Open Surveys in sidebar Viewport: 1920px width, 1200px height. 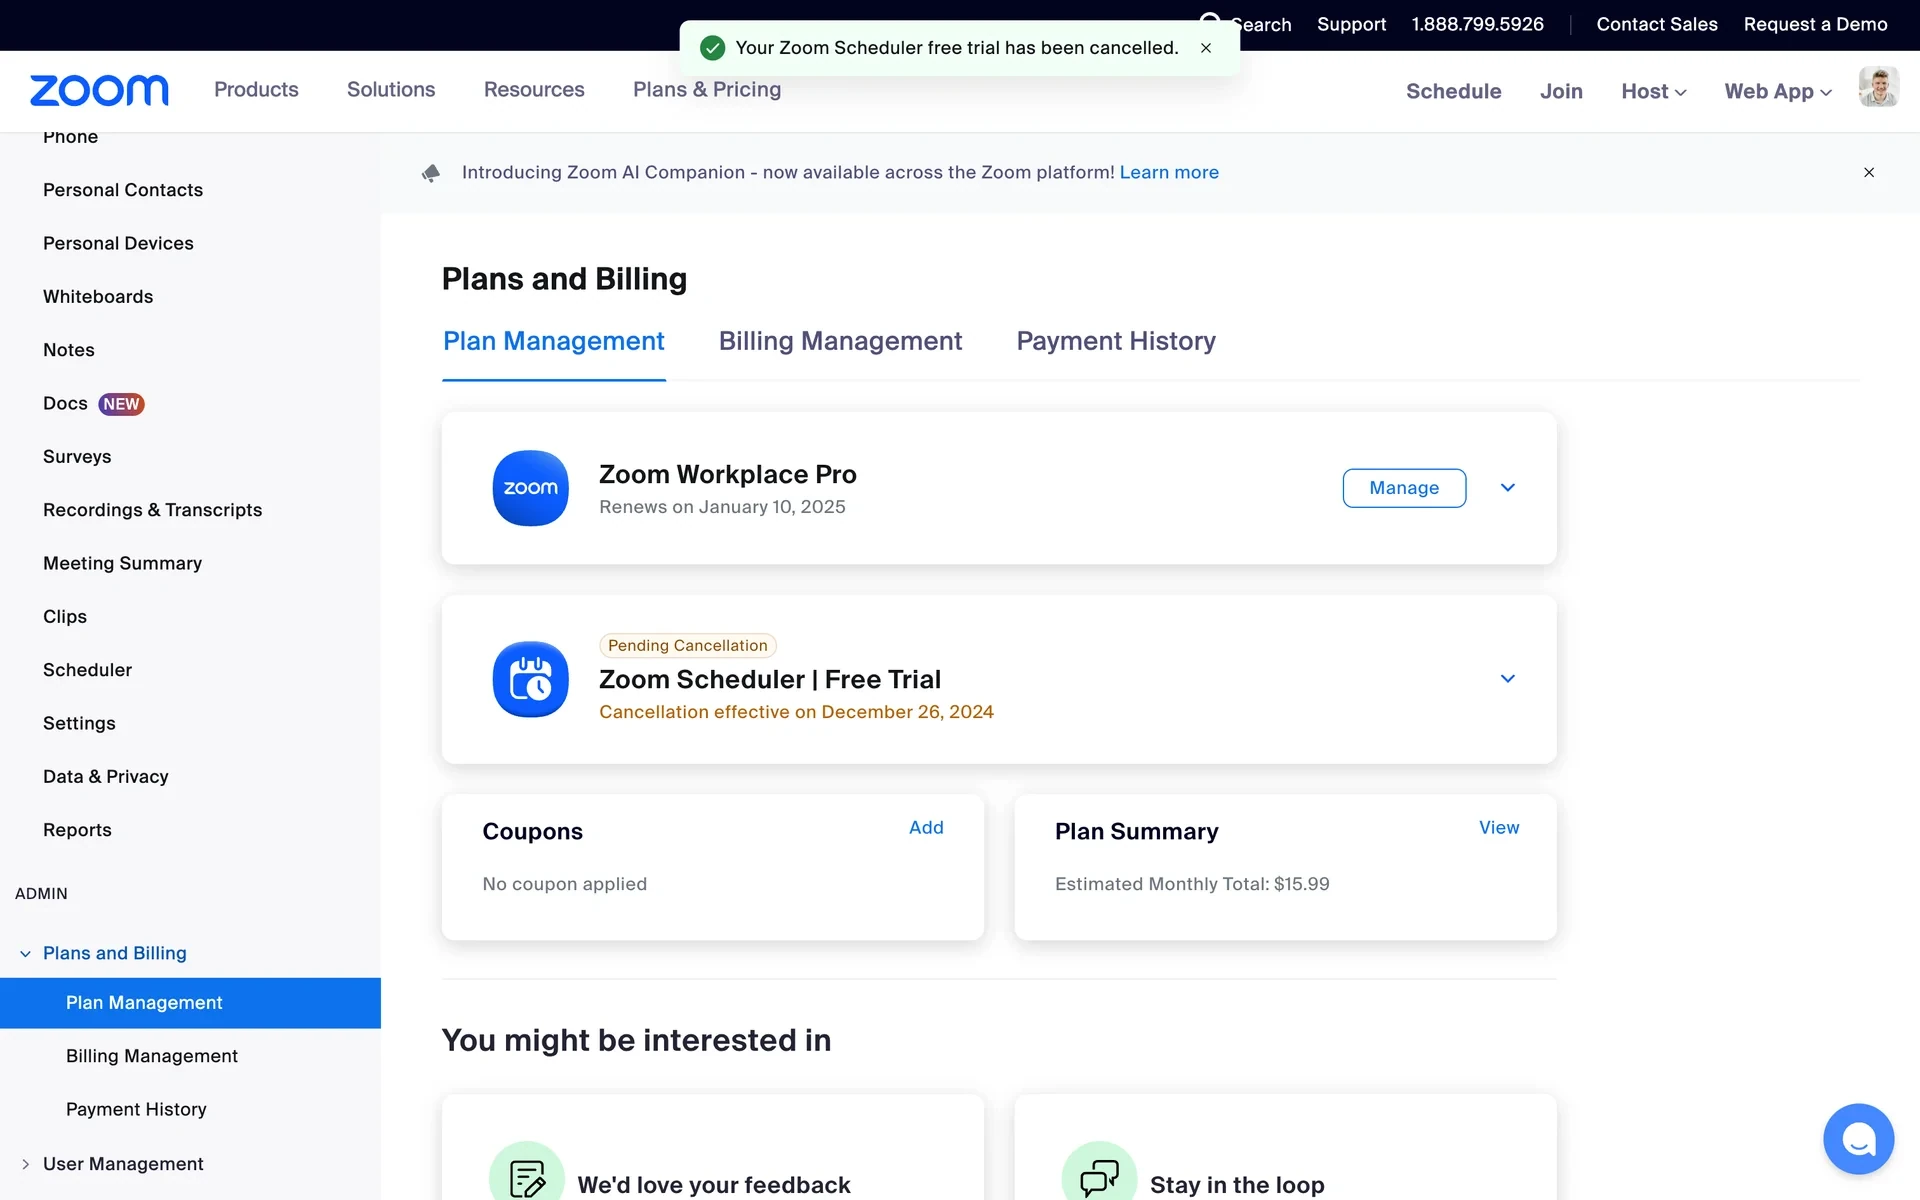click(x=77, y=457)
